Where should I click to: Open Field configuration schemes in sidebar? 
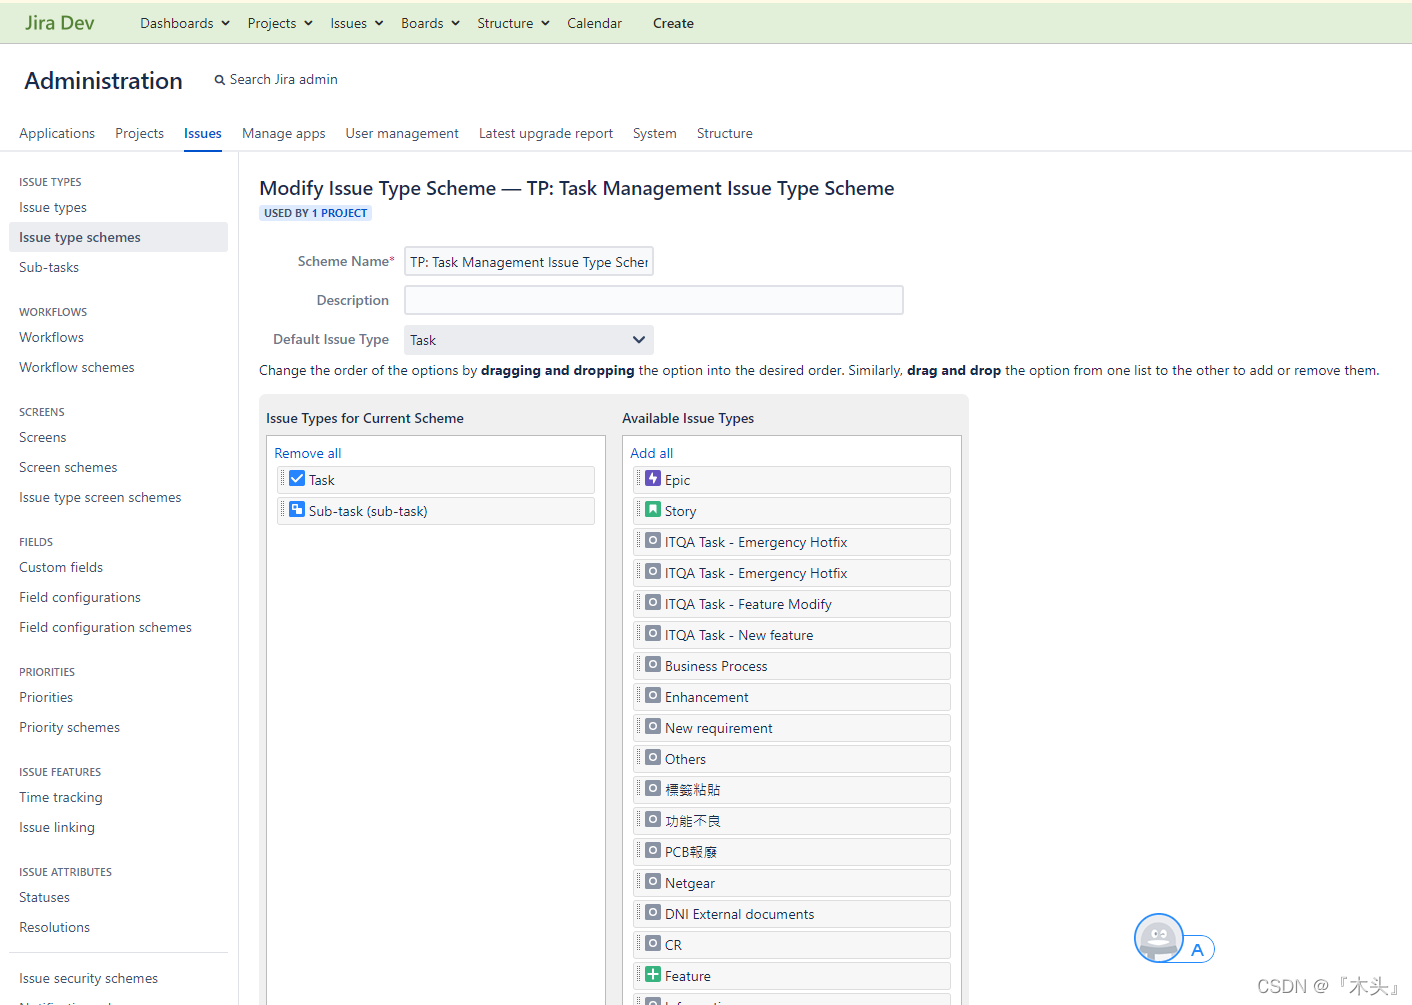coord(106,627)
